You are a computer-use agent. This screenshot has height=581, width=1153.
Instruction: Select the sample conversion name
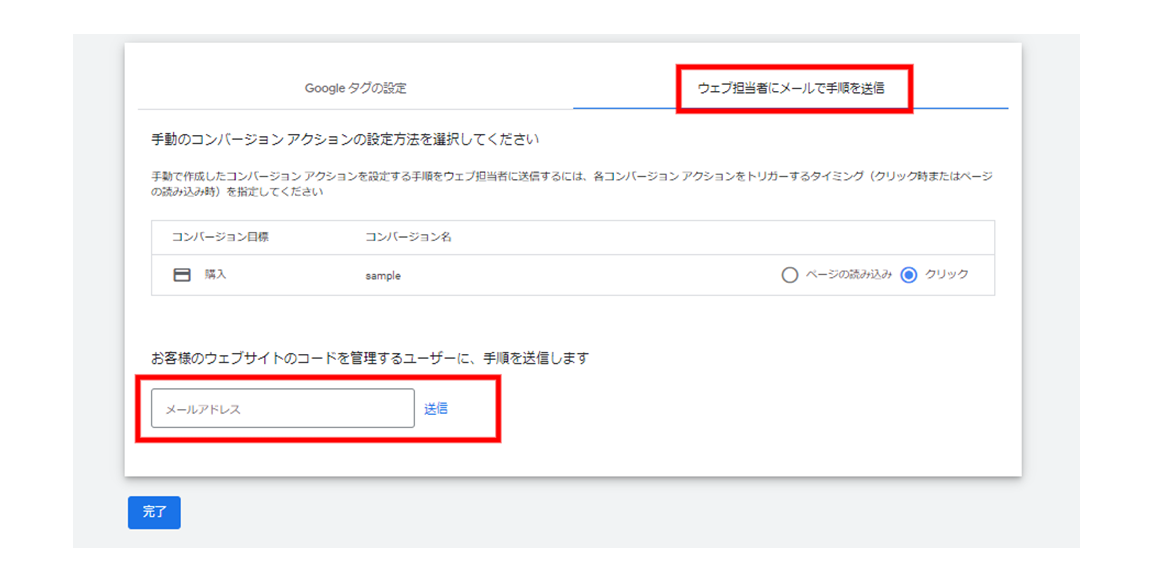[x=383, y=275]
